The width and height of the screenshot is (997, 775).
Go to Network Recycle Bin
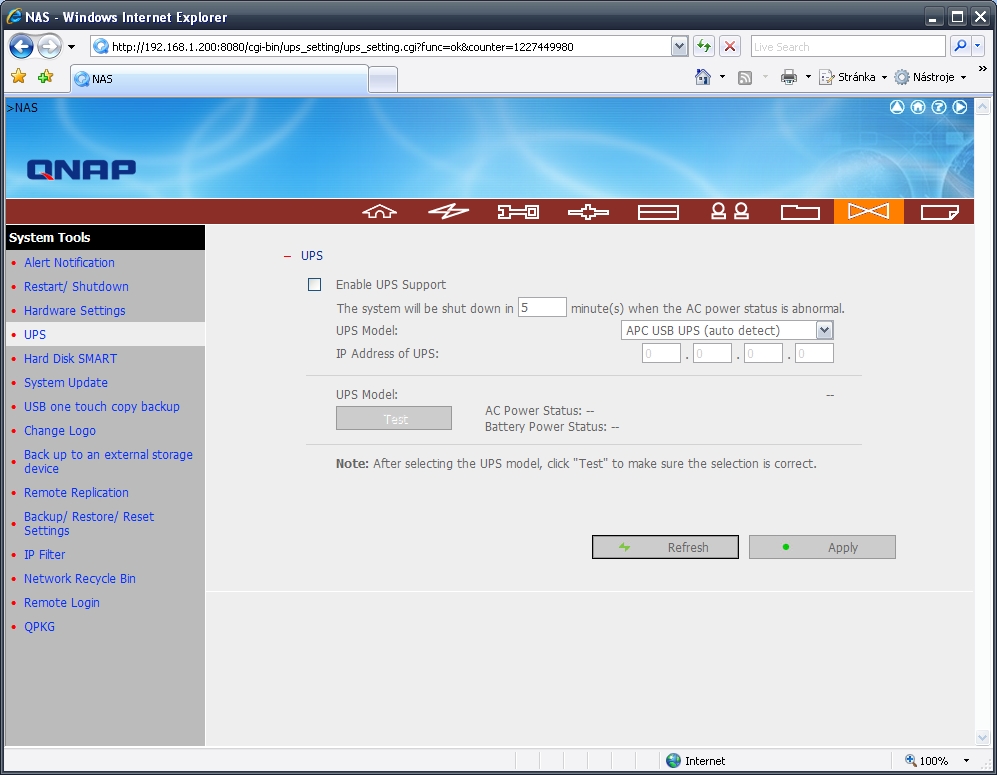click(x=79, y=579)
